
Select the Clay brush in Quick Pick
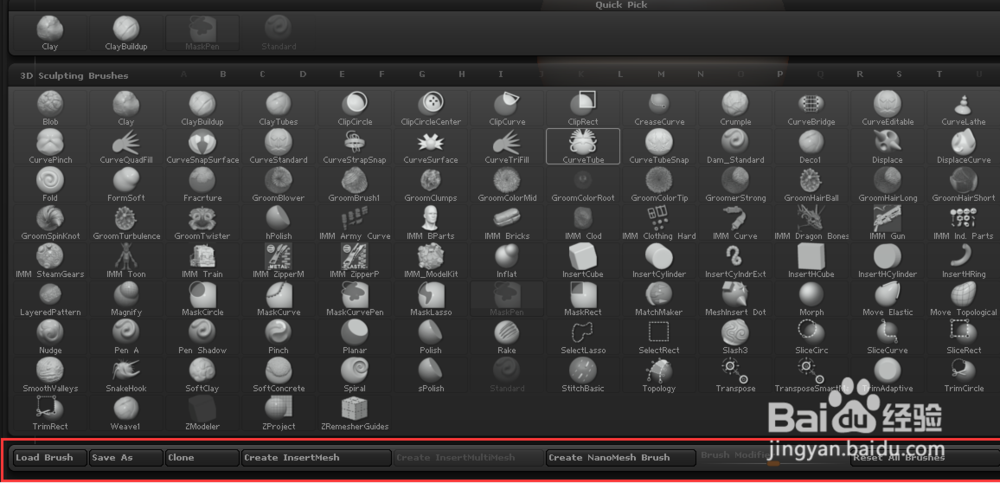click(x=50, y=34)
